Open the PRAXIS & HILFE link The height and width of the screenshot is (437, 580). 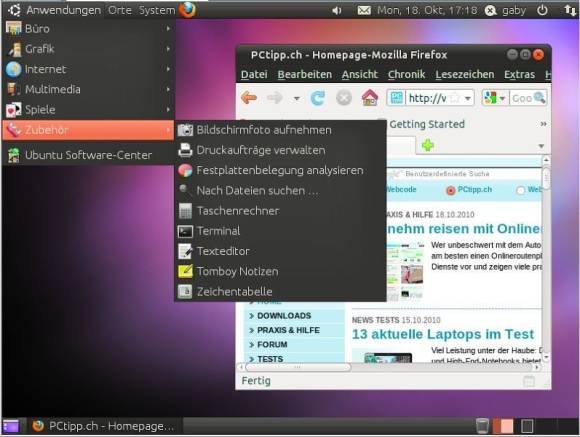(x=288, y=330)
